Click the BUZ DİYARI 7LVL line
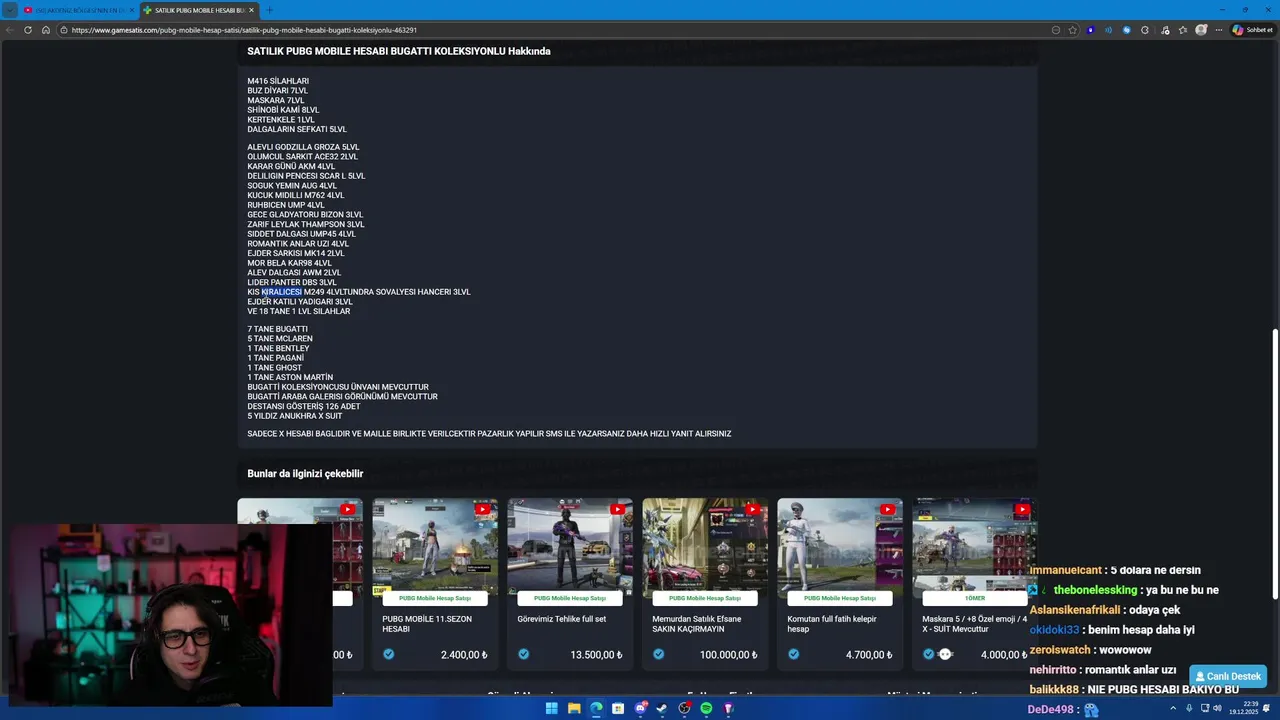Image resolution: width=1280 pixels, height=720 pixels. [277, 91]
